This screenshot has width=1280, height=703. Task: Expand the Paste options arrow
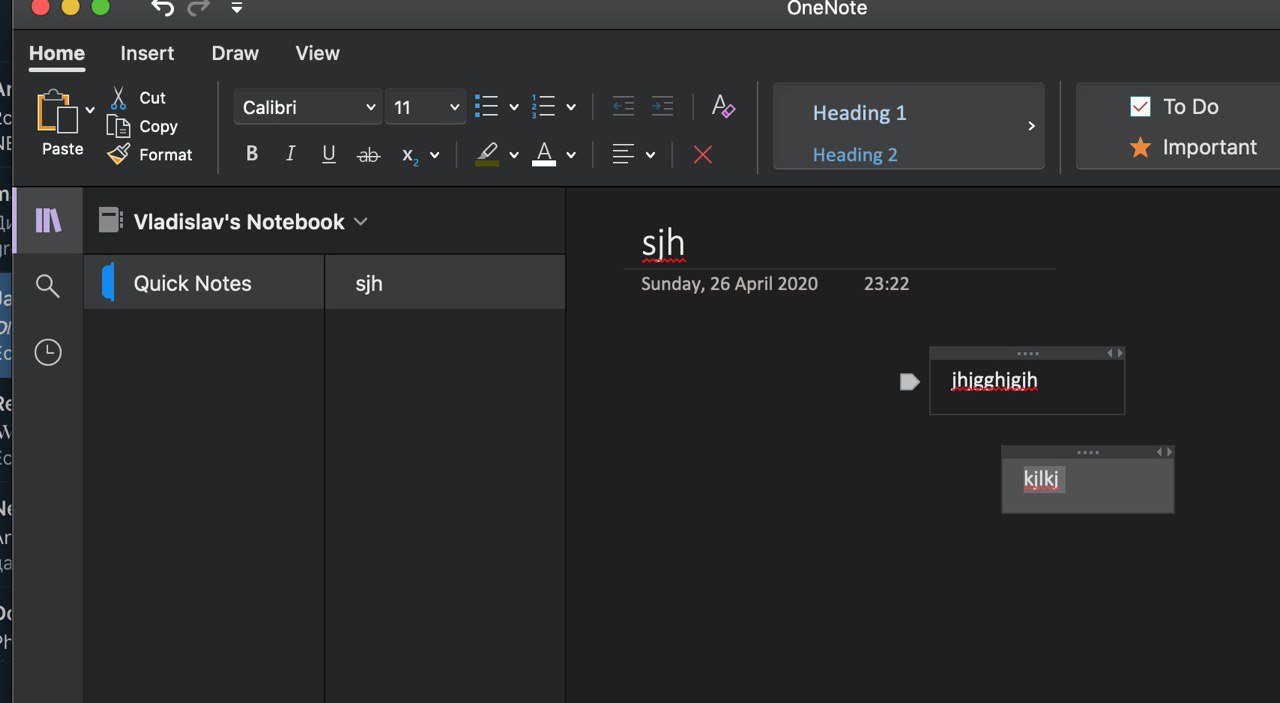click(x=90, y=110)
